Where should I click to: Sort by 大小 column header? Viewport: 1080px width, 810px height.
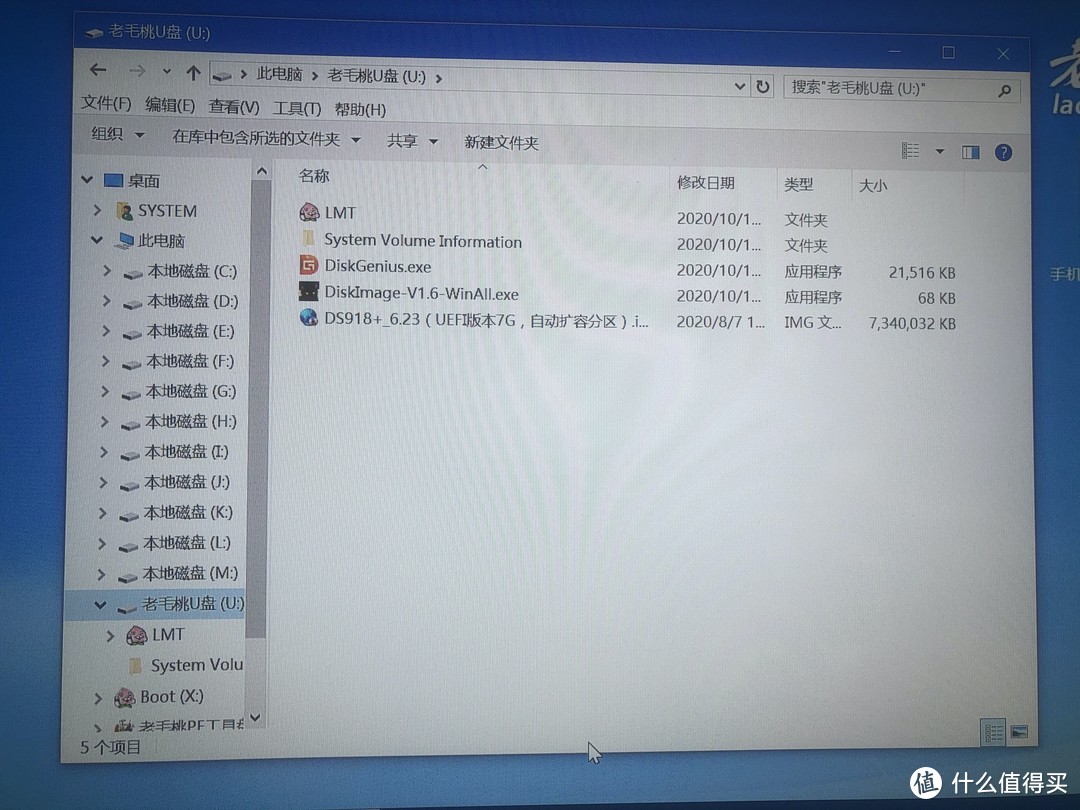coord(873,186)
